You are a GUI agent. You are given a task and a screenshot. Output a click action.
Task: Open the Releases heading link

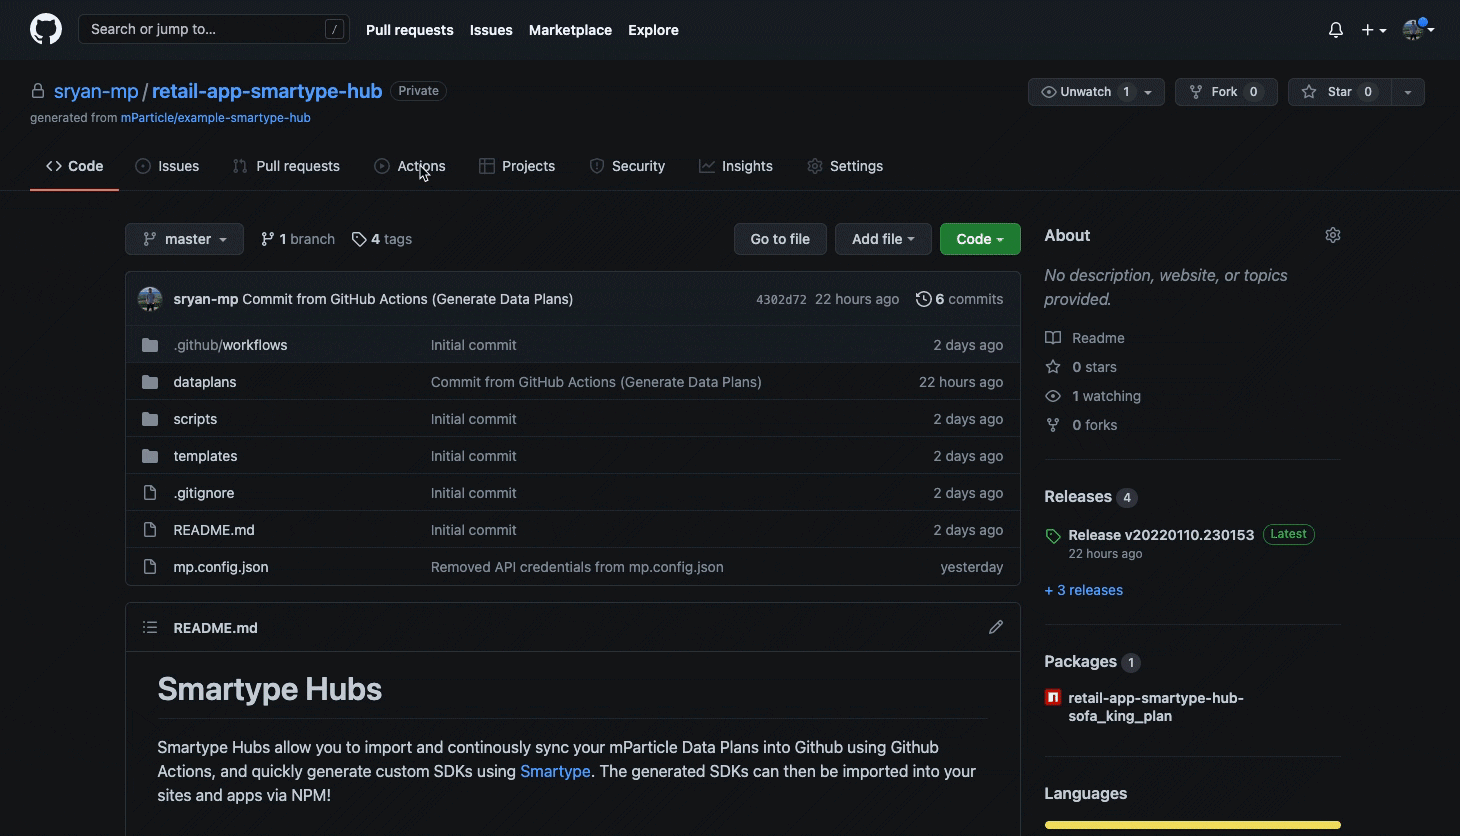[x=1091, y=497]
